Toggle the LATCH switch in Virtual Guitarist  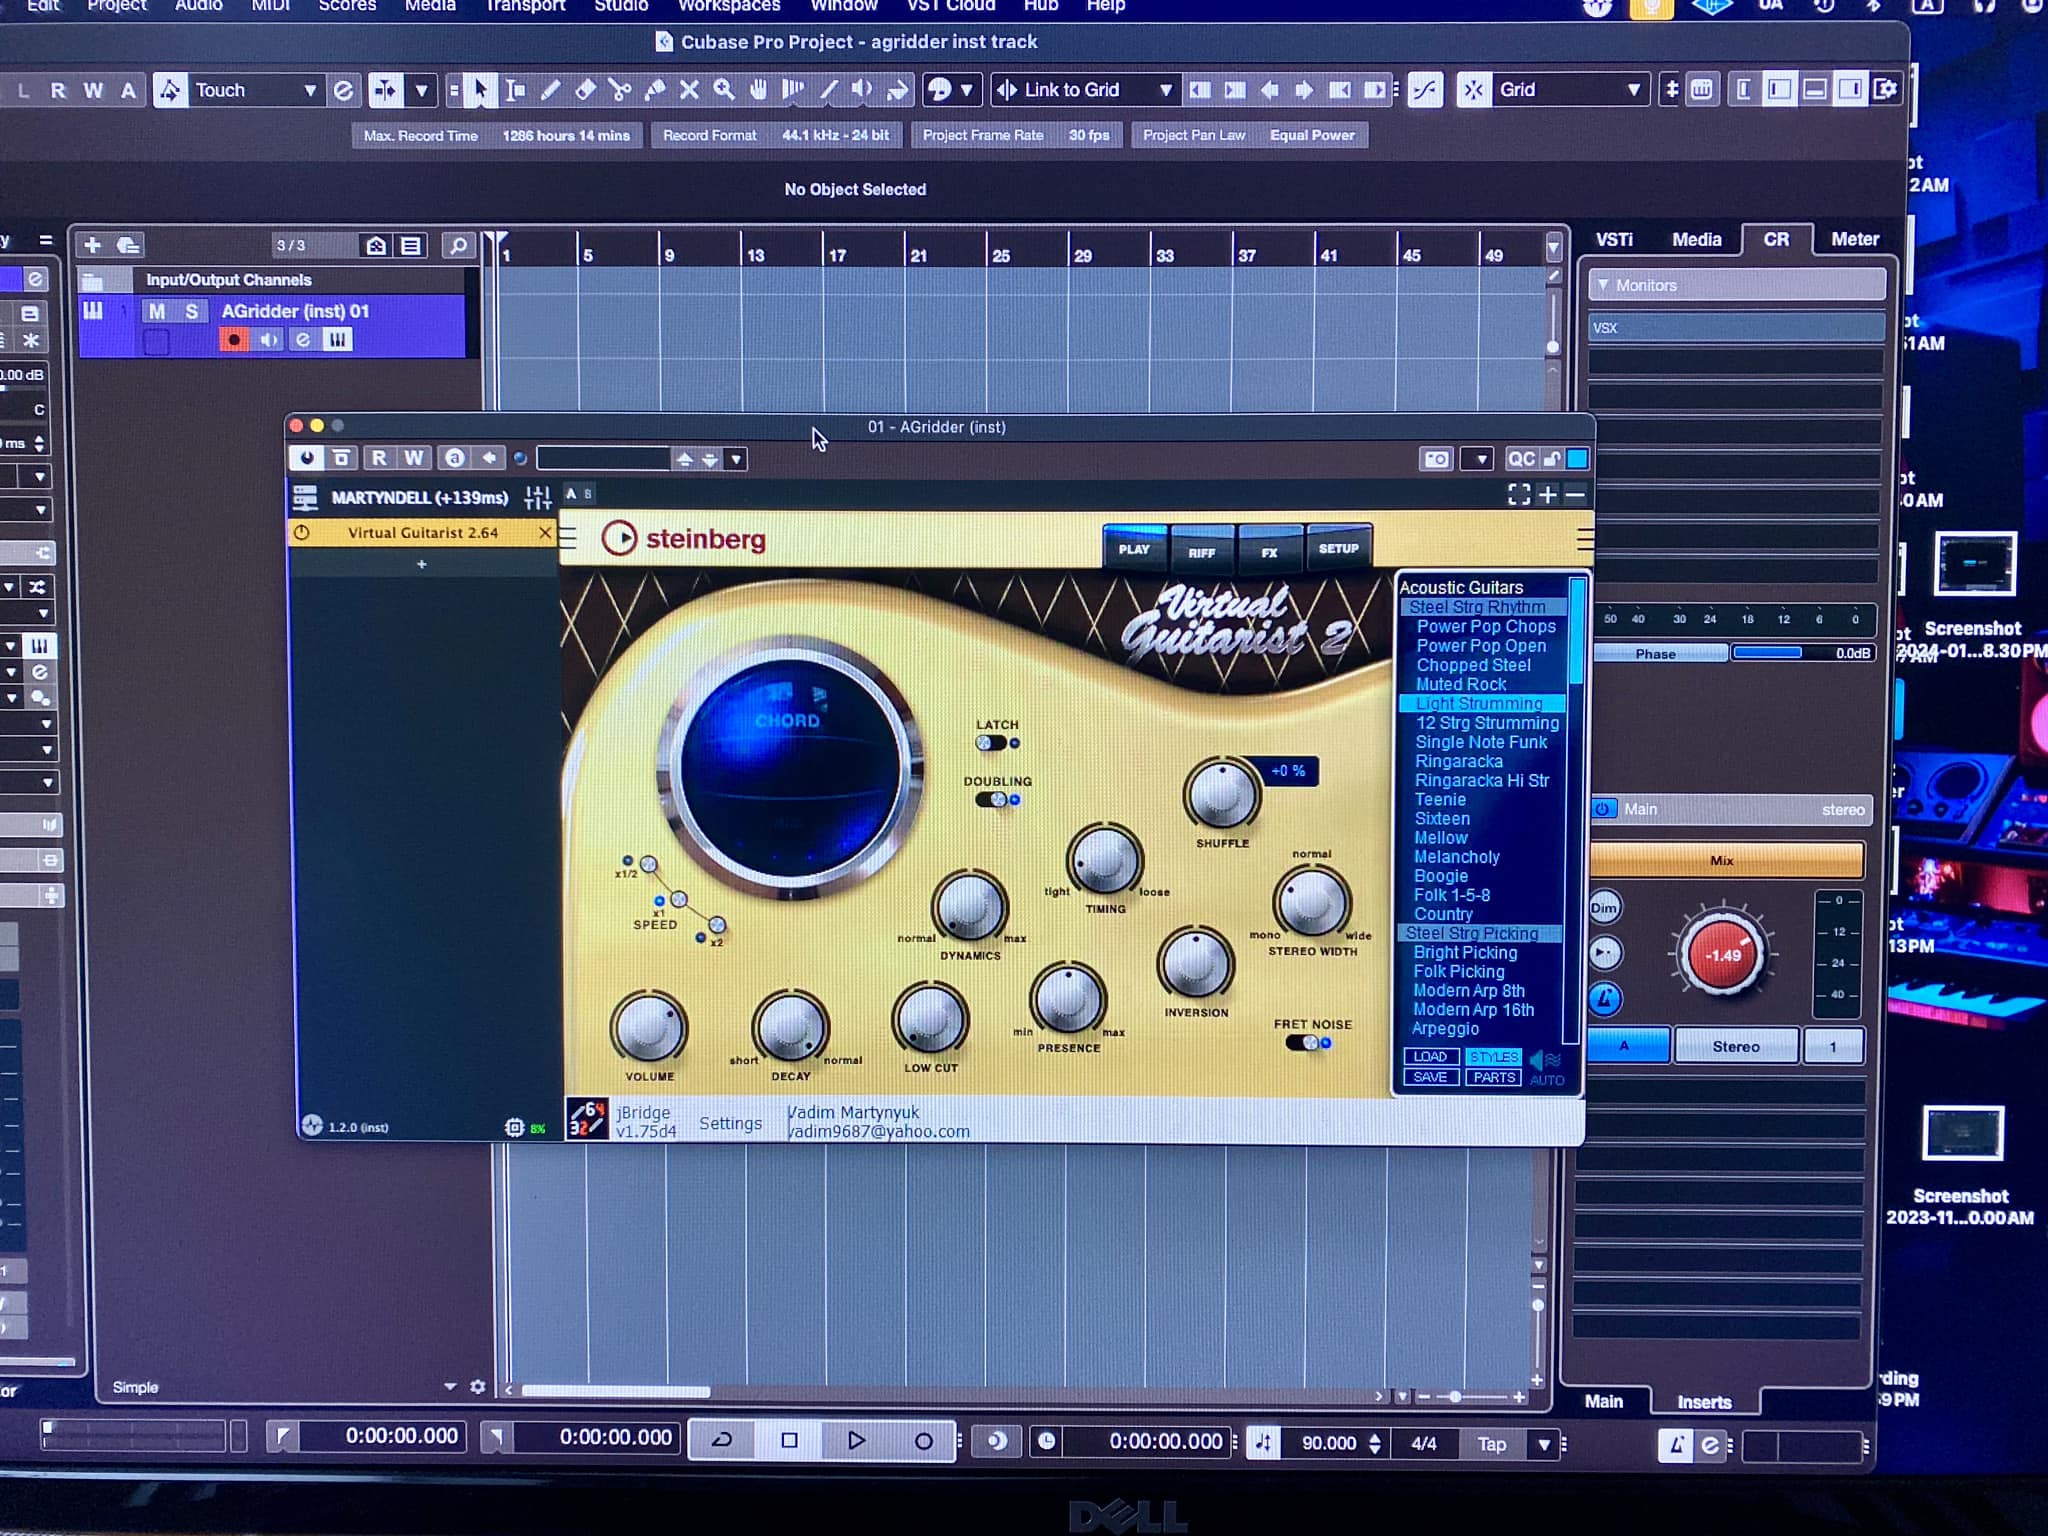pyautogui.click(x=992, y=743)
